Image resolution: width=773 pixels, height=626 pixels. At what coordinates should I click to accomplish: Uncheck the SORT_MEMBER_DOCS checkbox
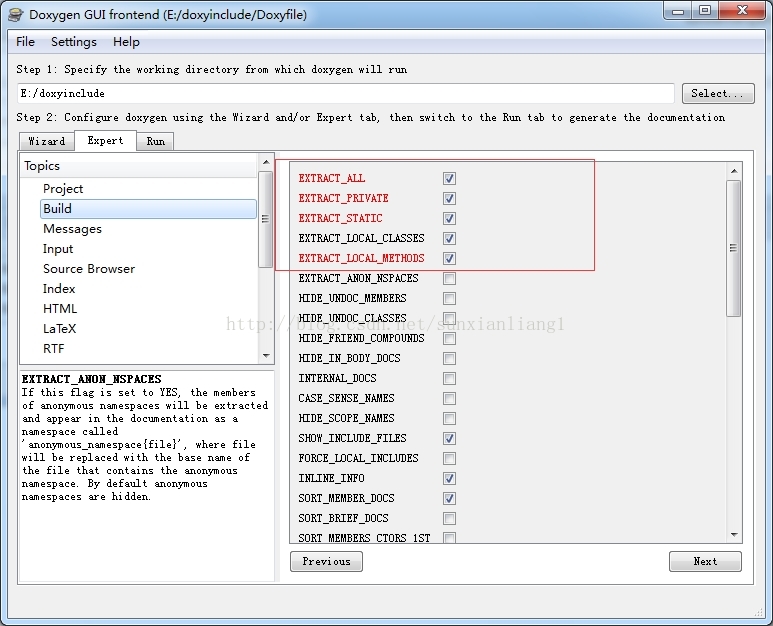pos(449,498)
